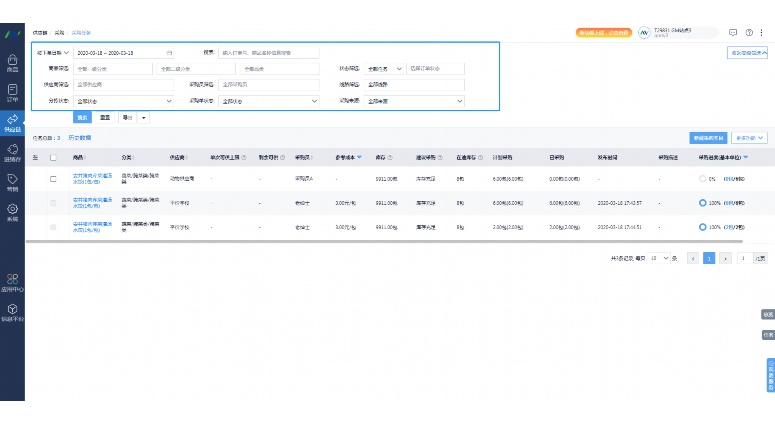Screen dimensions: 775x424
Task: Open the chat message icon in header
Action: point(733,33)
